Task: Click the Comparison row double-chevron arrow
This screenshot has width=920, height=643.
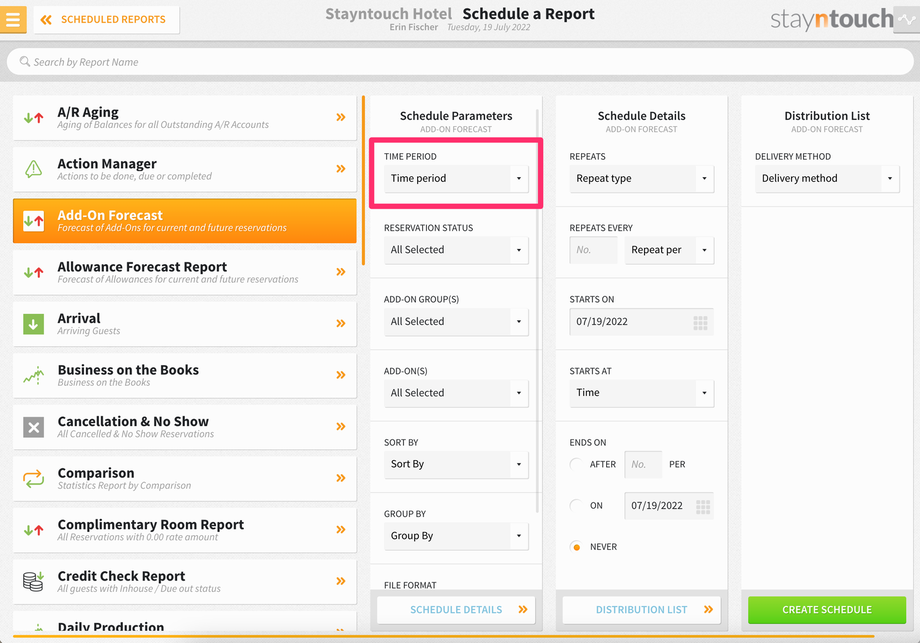Action: click(x=341, y=478)
